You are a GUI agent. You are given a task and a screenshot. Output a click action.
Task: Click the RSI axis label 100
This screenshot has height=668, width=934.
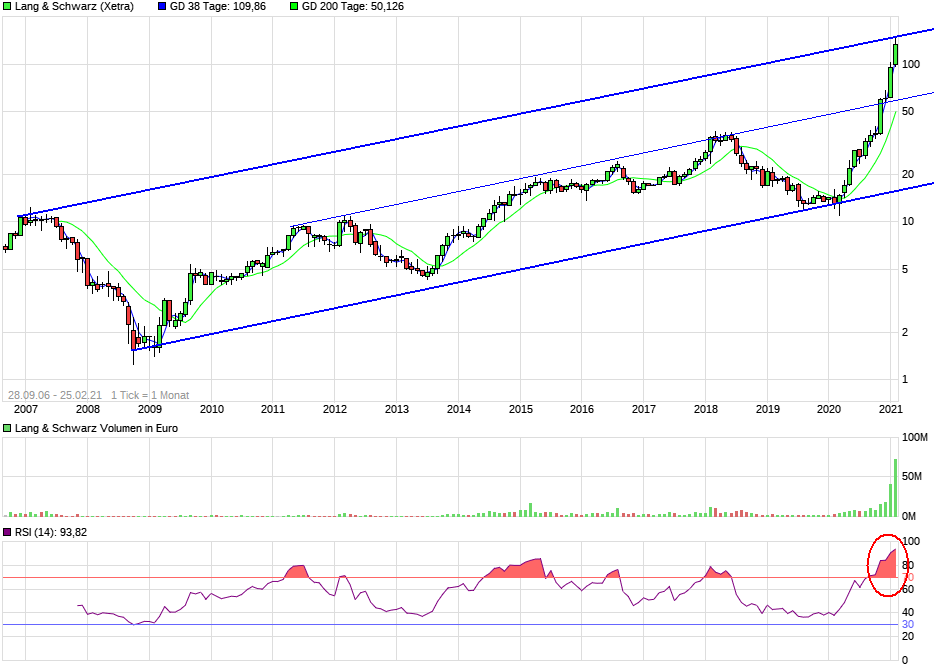coord(911,542)
